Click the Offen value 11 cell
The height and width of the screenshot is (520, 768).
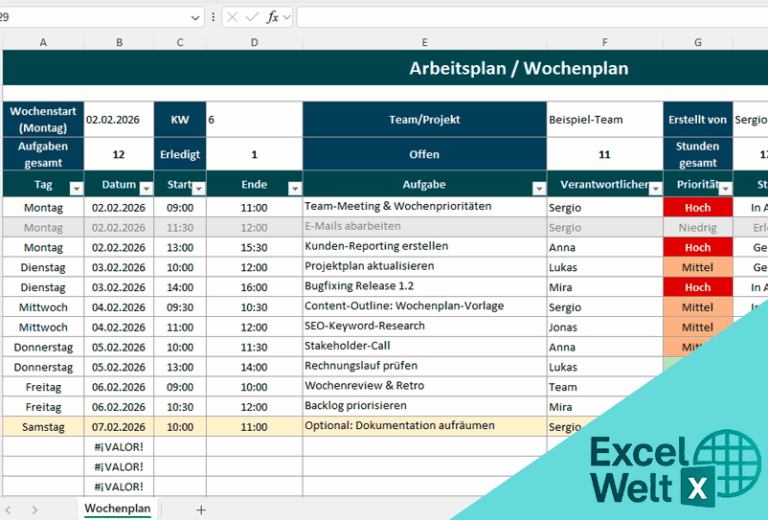(x=605, y=154)
